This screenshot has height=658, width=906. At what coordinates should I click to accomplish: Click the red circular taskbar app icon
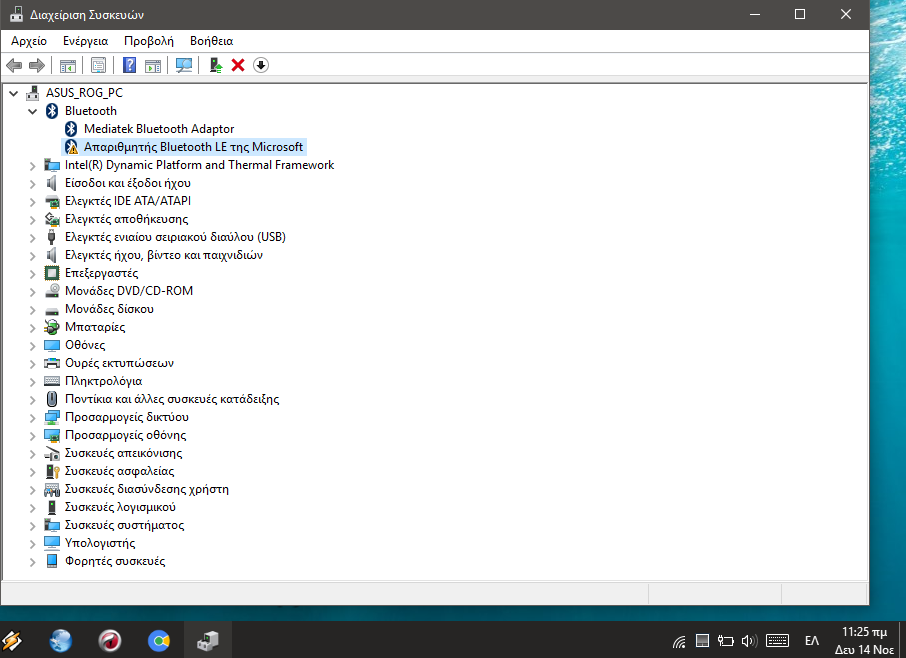110,641
